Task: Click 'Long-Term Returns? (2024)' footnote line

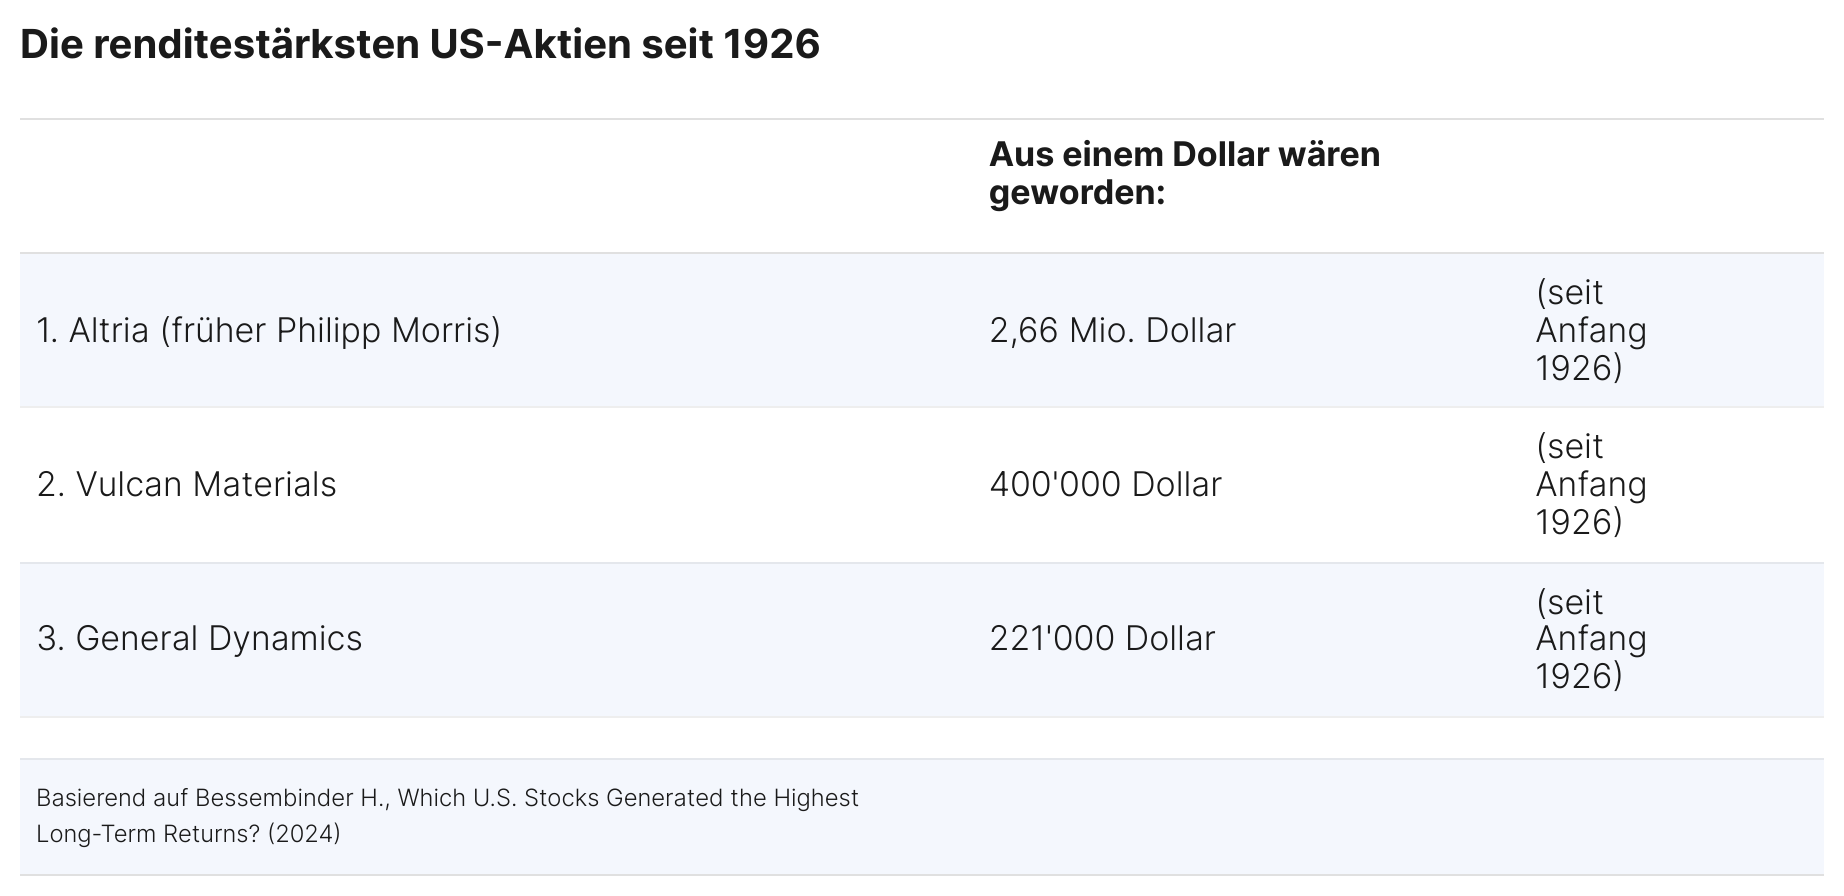Action: pos(188,833)
